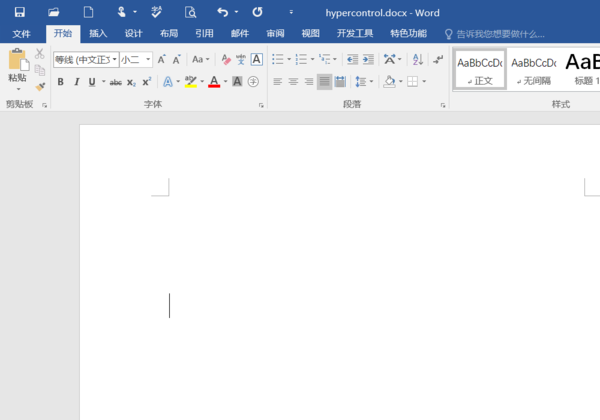The height and width of the screenshot is (420, 600).
Task: Open the 字体 dialog launcher
Action: (261, 105)
